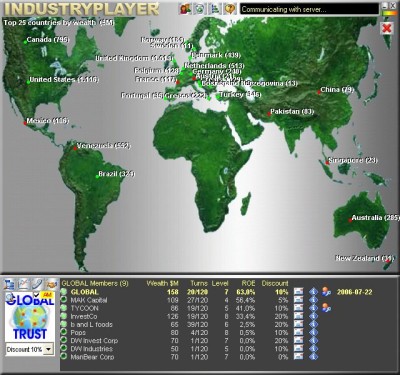
Task: Click the pen icon above the GLOBAL TRUST logo
Action: point(37,284)
